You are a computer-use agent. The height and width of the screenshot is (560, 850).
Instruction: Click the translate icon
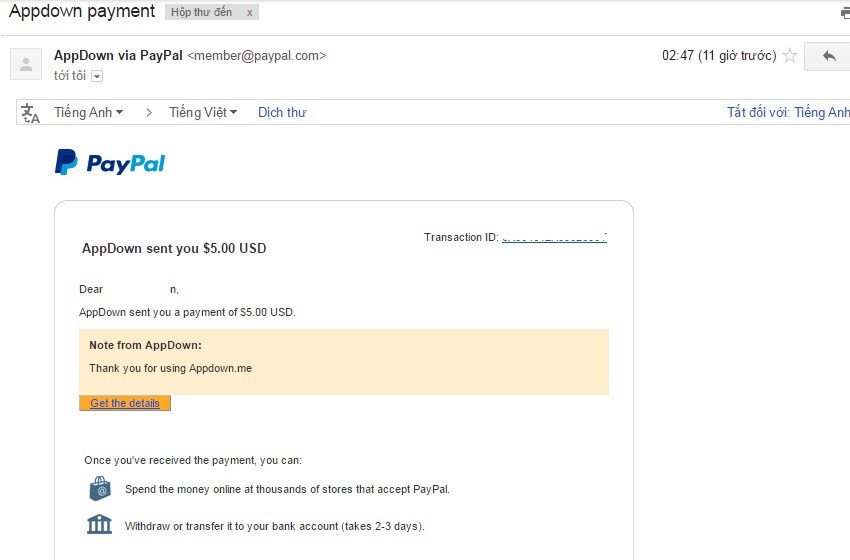[x=31, y=113]
